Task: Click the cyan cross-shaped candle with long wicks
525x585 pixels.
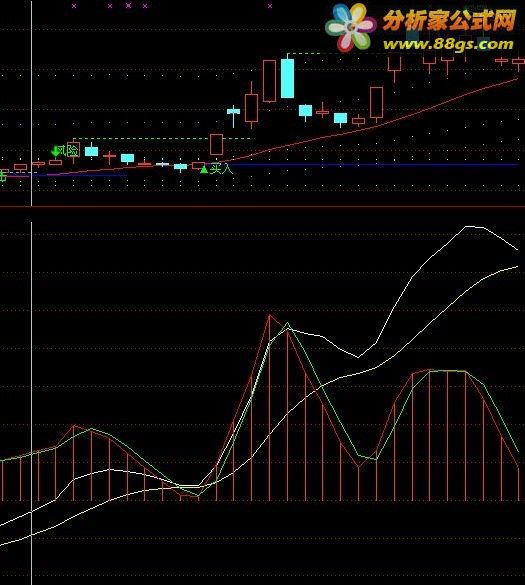Action: click(x=234, y=112)
